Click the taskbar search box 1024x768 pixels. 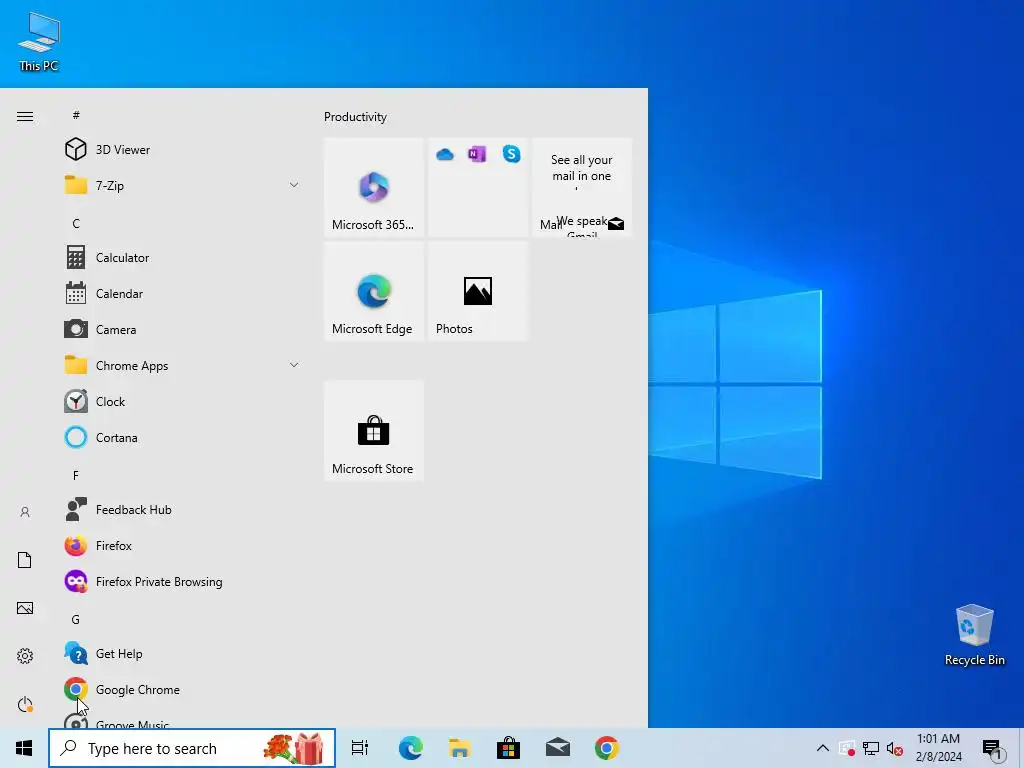(x=192, y=748)
